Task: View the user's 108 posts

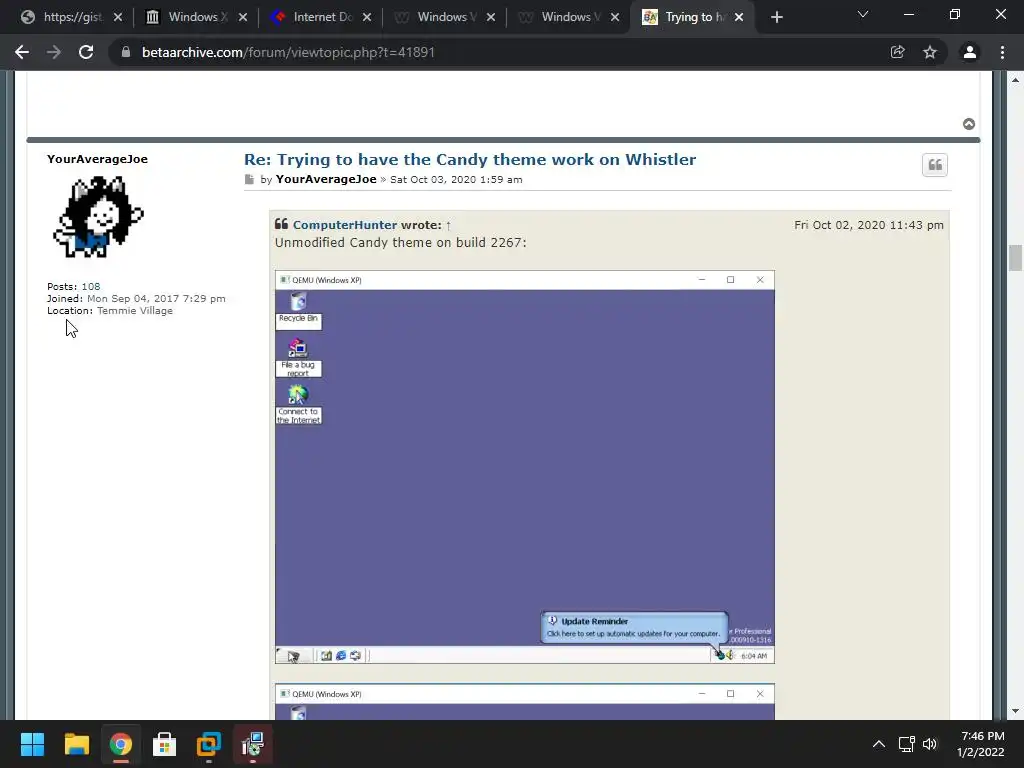Action: (91, 287)
